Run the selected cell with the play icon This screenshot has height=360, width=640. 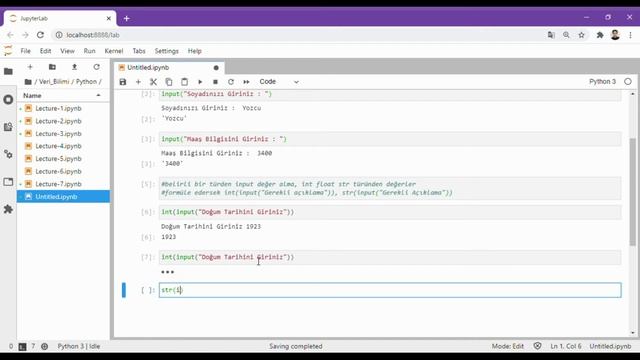[200, 82]
